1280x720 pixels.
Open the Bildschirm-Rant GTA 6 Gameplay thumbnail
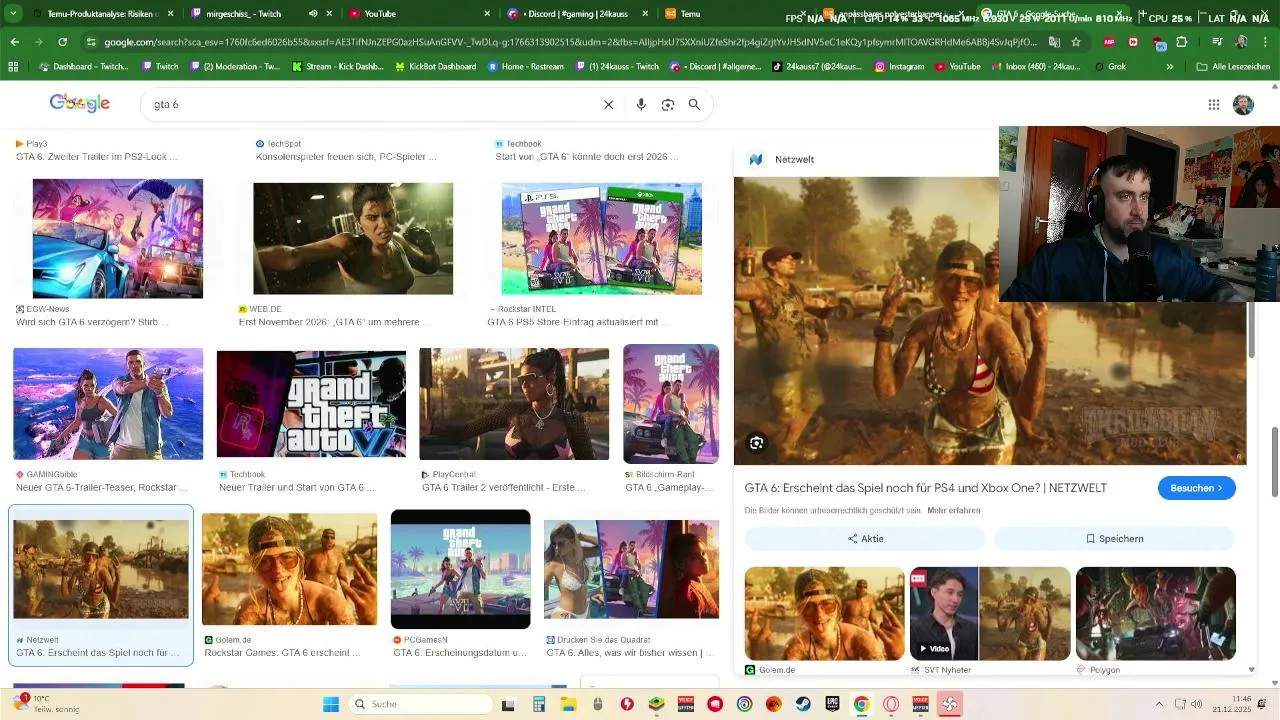pos(671,404)
